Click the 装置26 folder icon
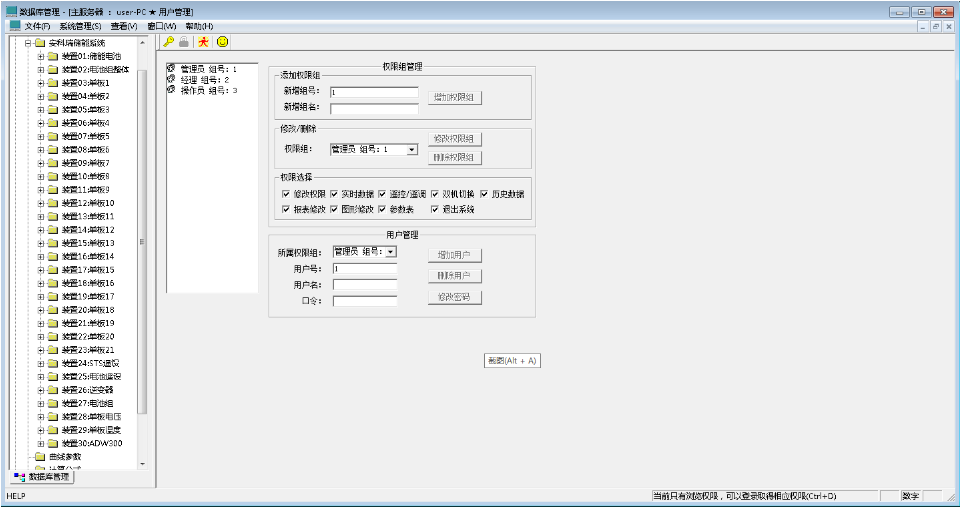Image resolution: width=962 pixels, height=510 pixels. click(53, 390)
